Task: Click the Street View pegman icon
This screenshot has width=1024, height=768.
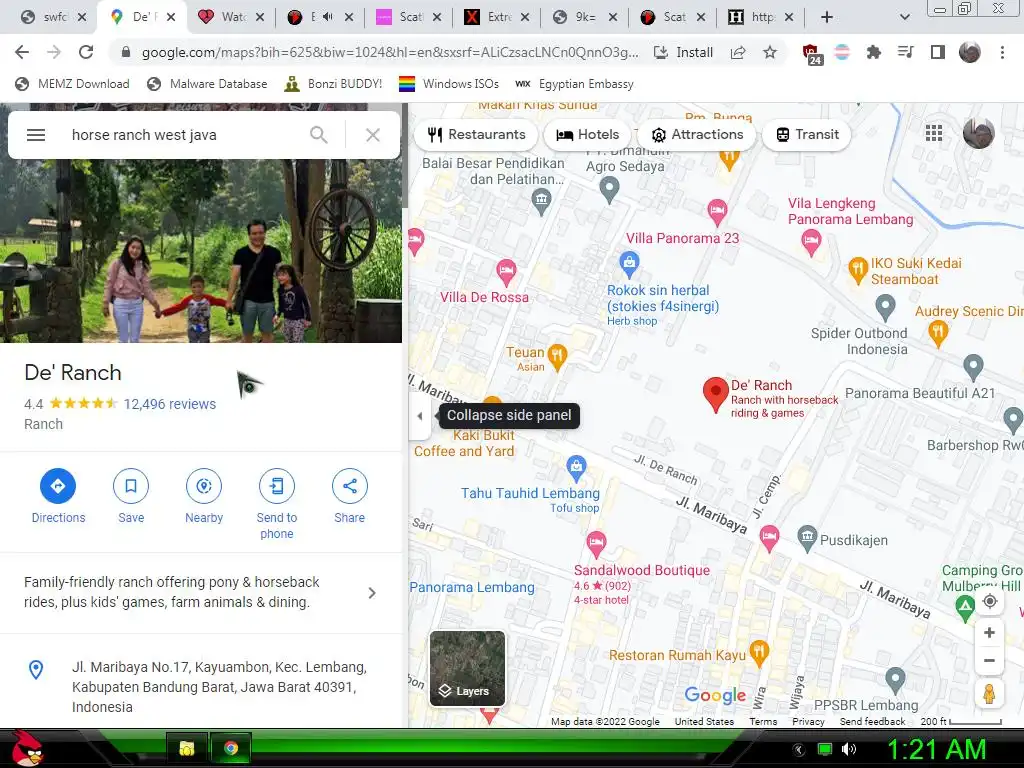Action: coord(989,694)
